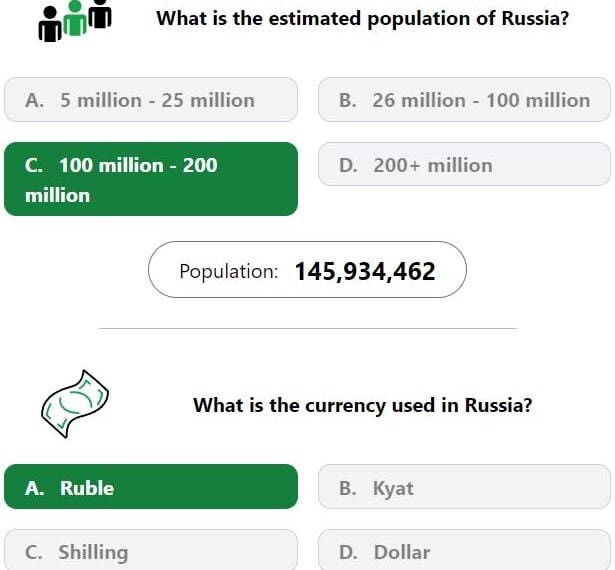Click the green banknote currency icon
This screenshot has width=615, height=570.
(75, 404)
